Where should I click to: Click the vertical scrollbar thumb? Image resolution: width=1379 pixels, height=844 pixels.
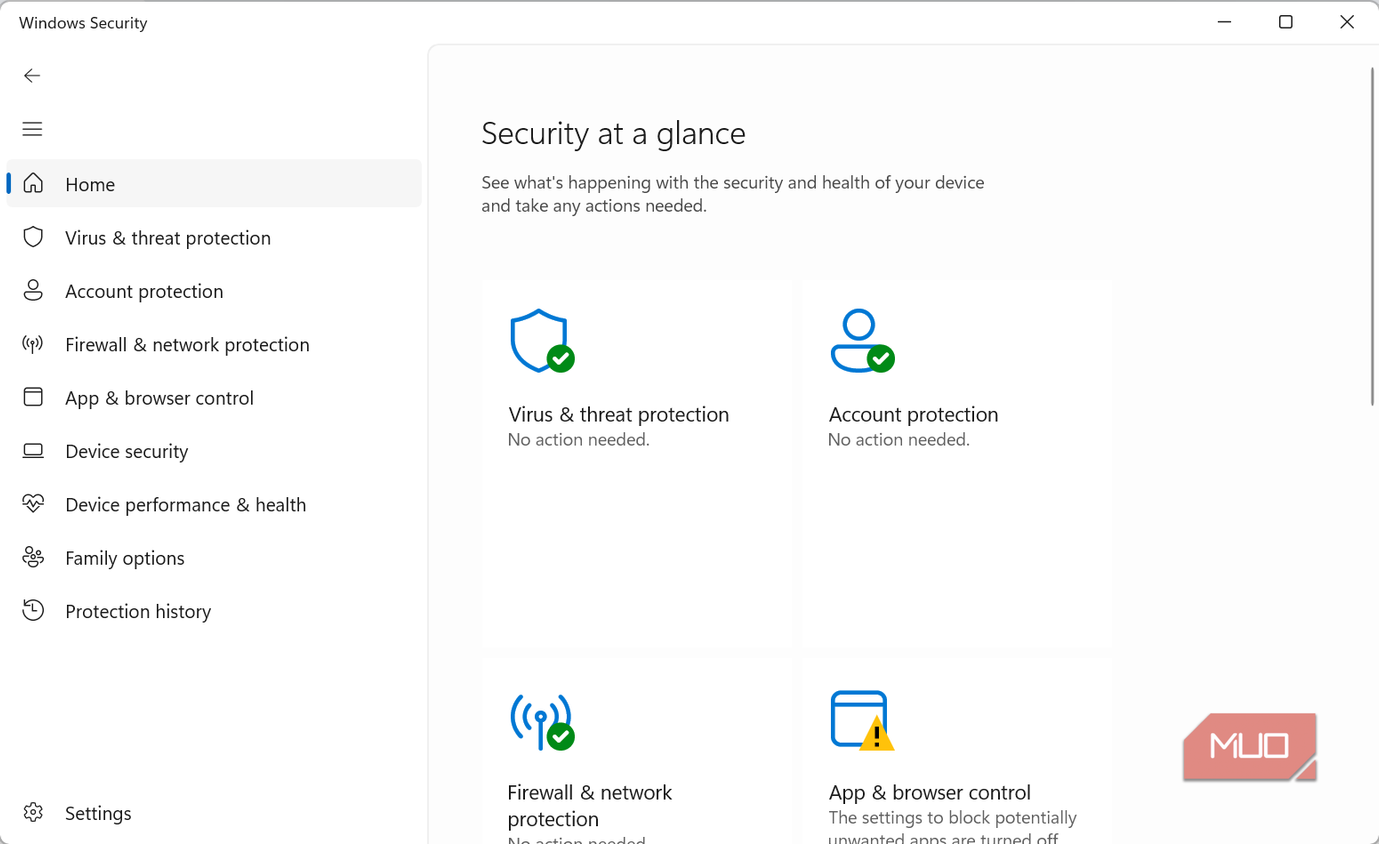[x=1373, y=236]
